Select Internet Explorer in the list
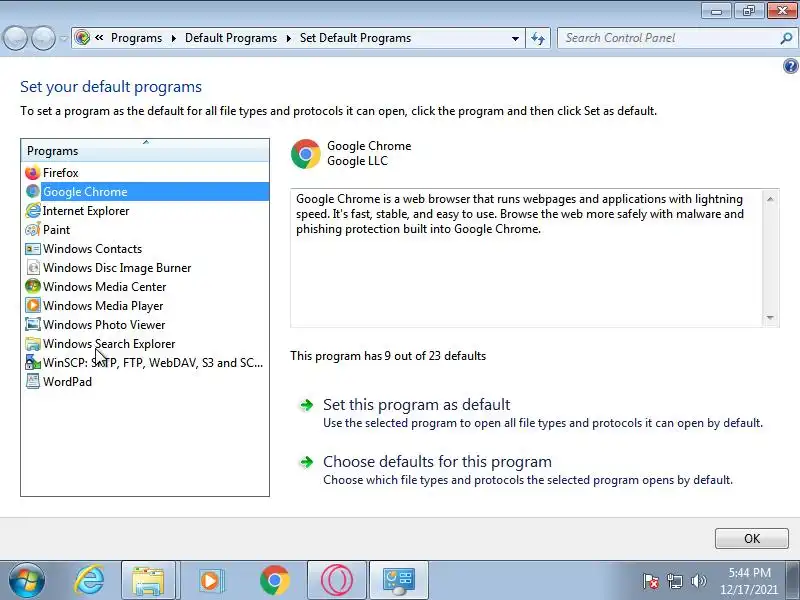 pyautogui.click(x=86, y=211)
